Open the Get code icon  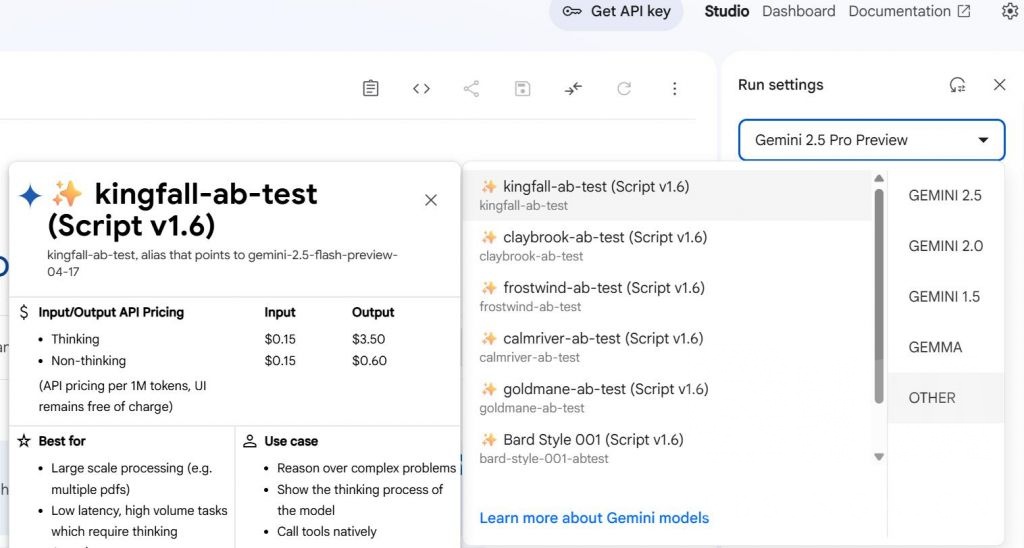421,89
